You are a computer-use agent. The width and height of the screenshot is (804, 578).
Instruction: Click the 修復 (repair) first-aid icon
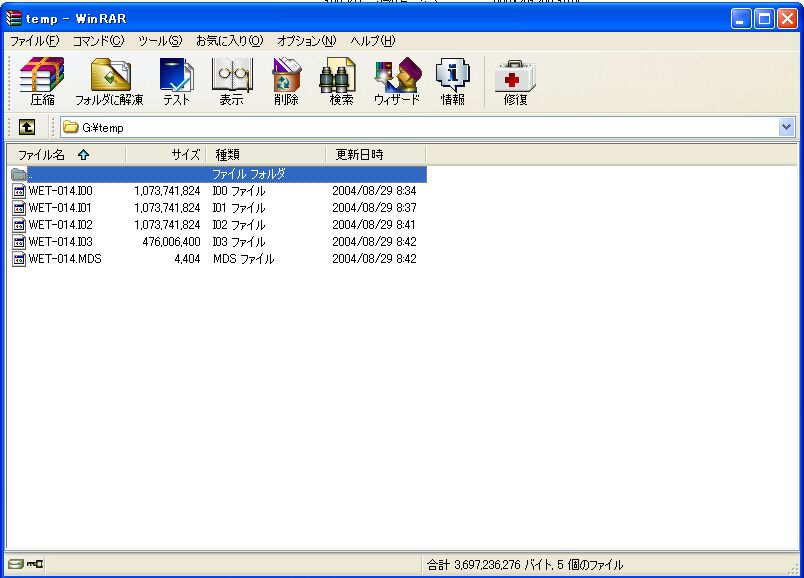click(x=515, y=82)
